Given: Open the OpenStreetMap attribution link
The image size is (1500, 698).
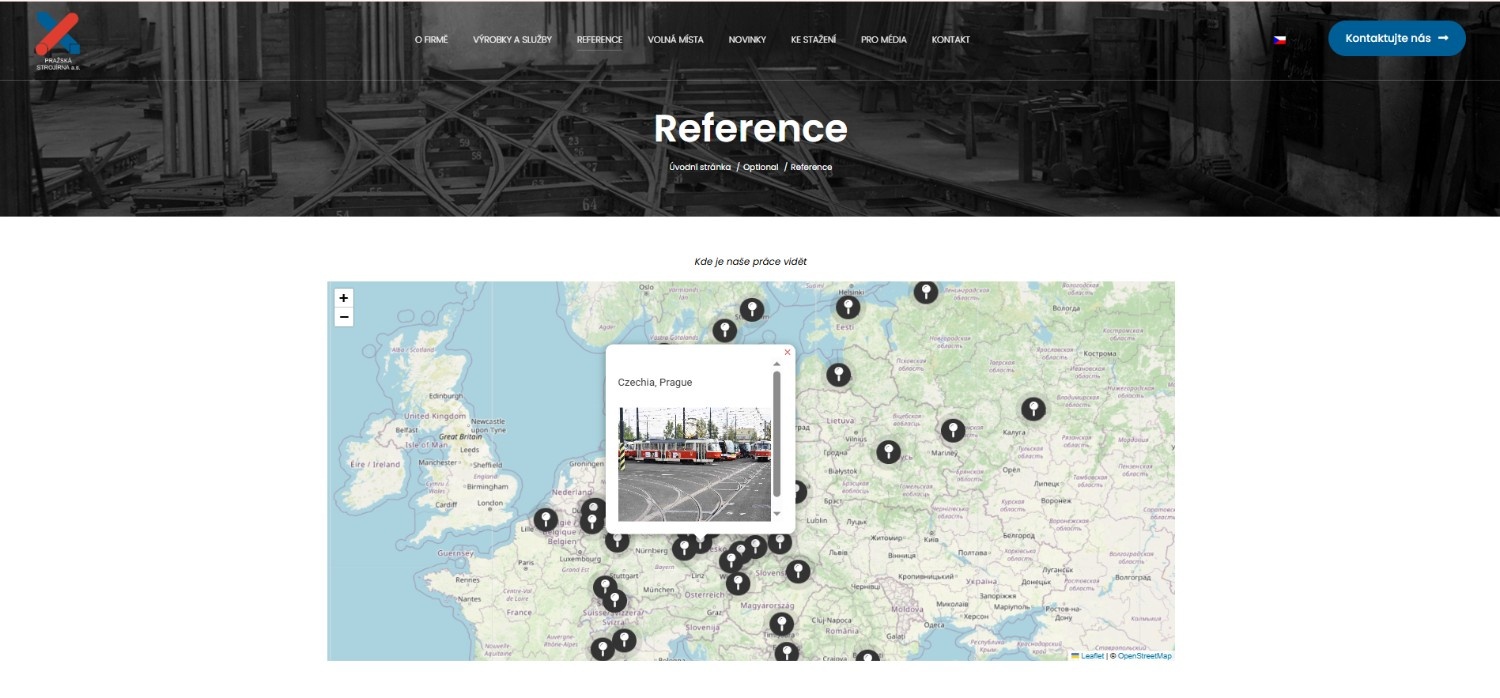Looking at the screenshot, I should [x=1144, y=656].
